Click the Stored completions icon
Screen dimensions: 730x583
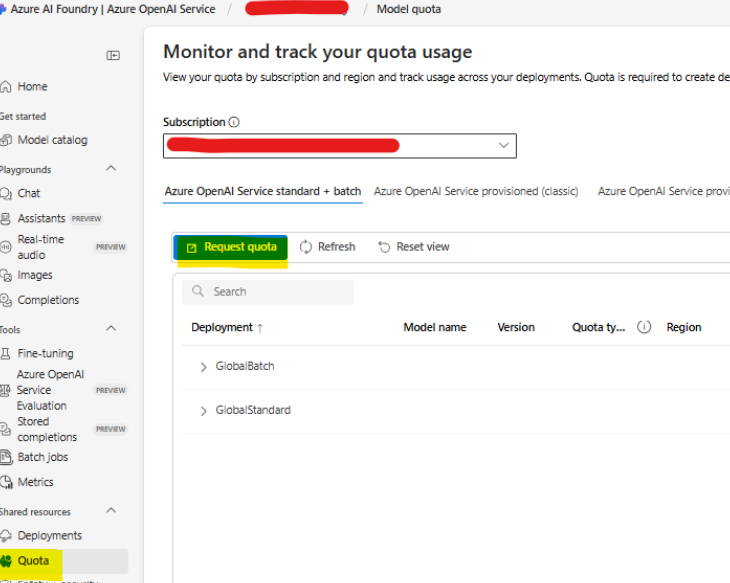[6, 429]
